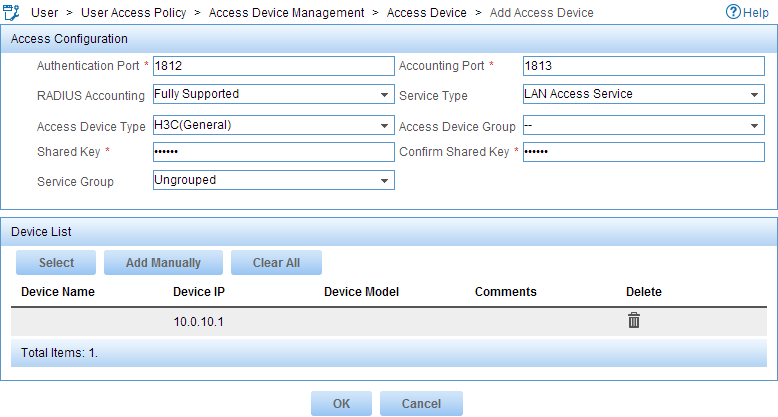Expand the Service Group dropdown
This screenshot has height=417, width=778.
pos(273,180)
